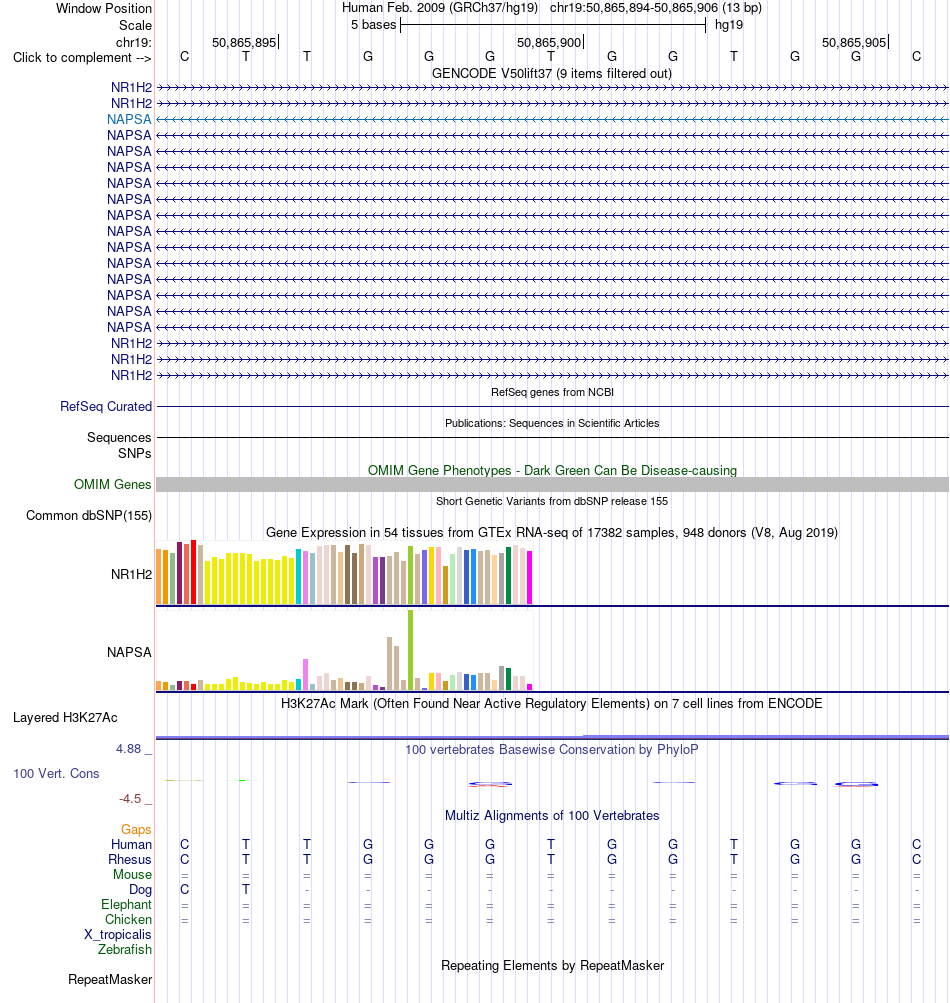Click the Window Position label
This screenshot has width=950, height=1003.
[x=104, y=8]
